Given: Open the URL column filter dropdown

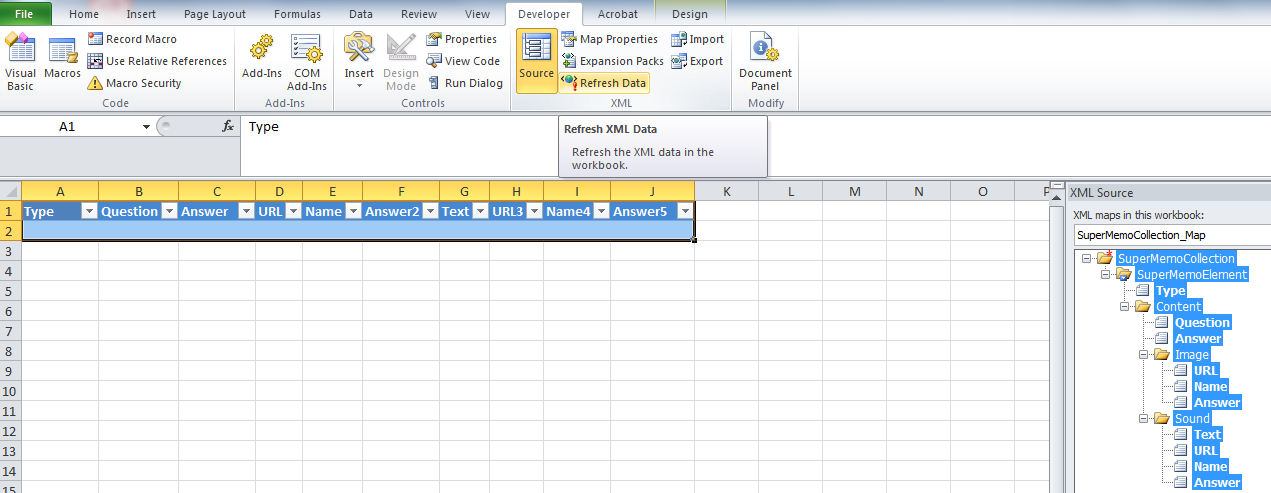Looking at the screenshot, I should point(292,211).
